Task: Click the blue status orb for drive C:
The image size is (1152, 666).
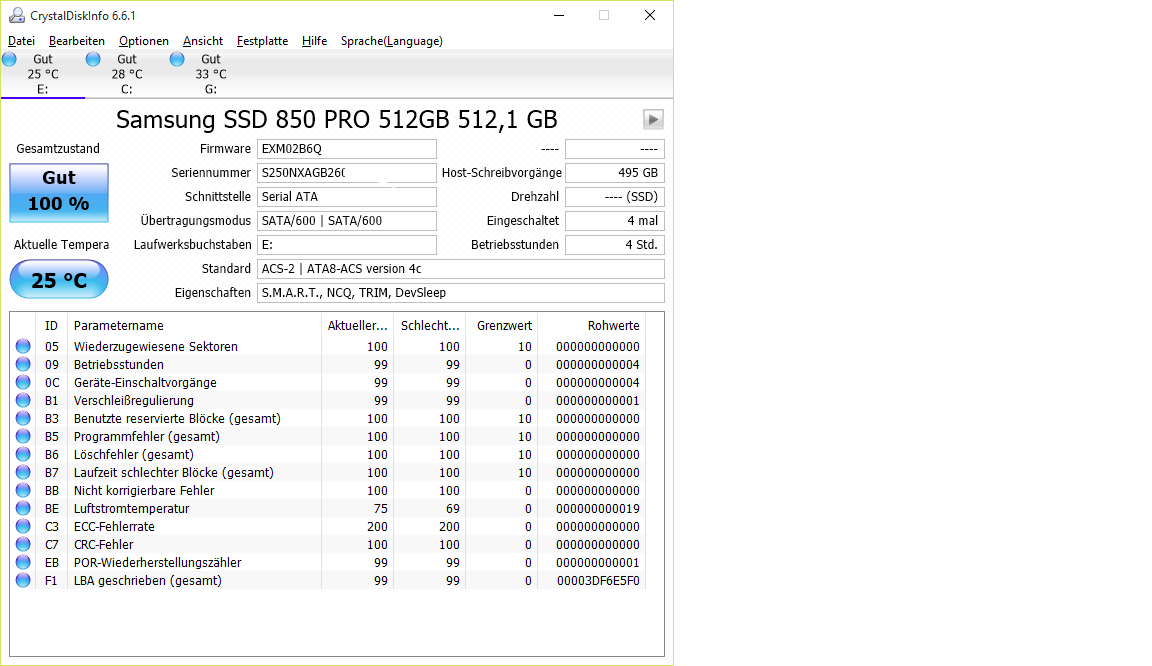Action: [93, 60]
